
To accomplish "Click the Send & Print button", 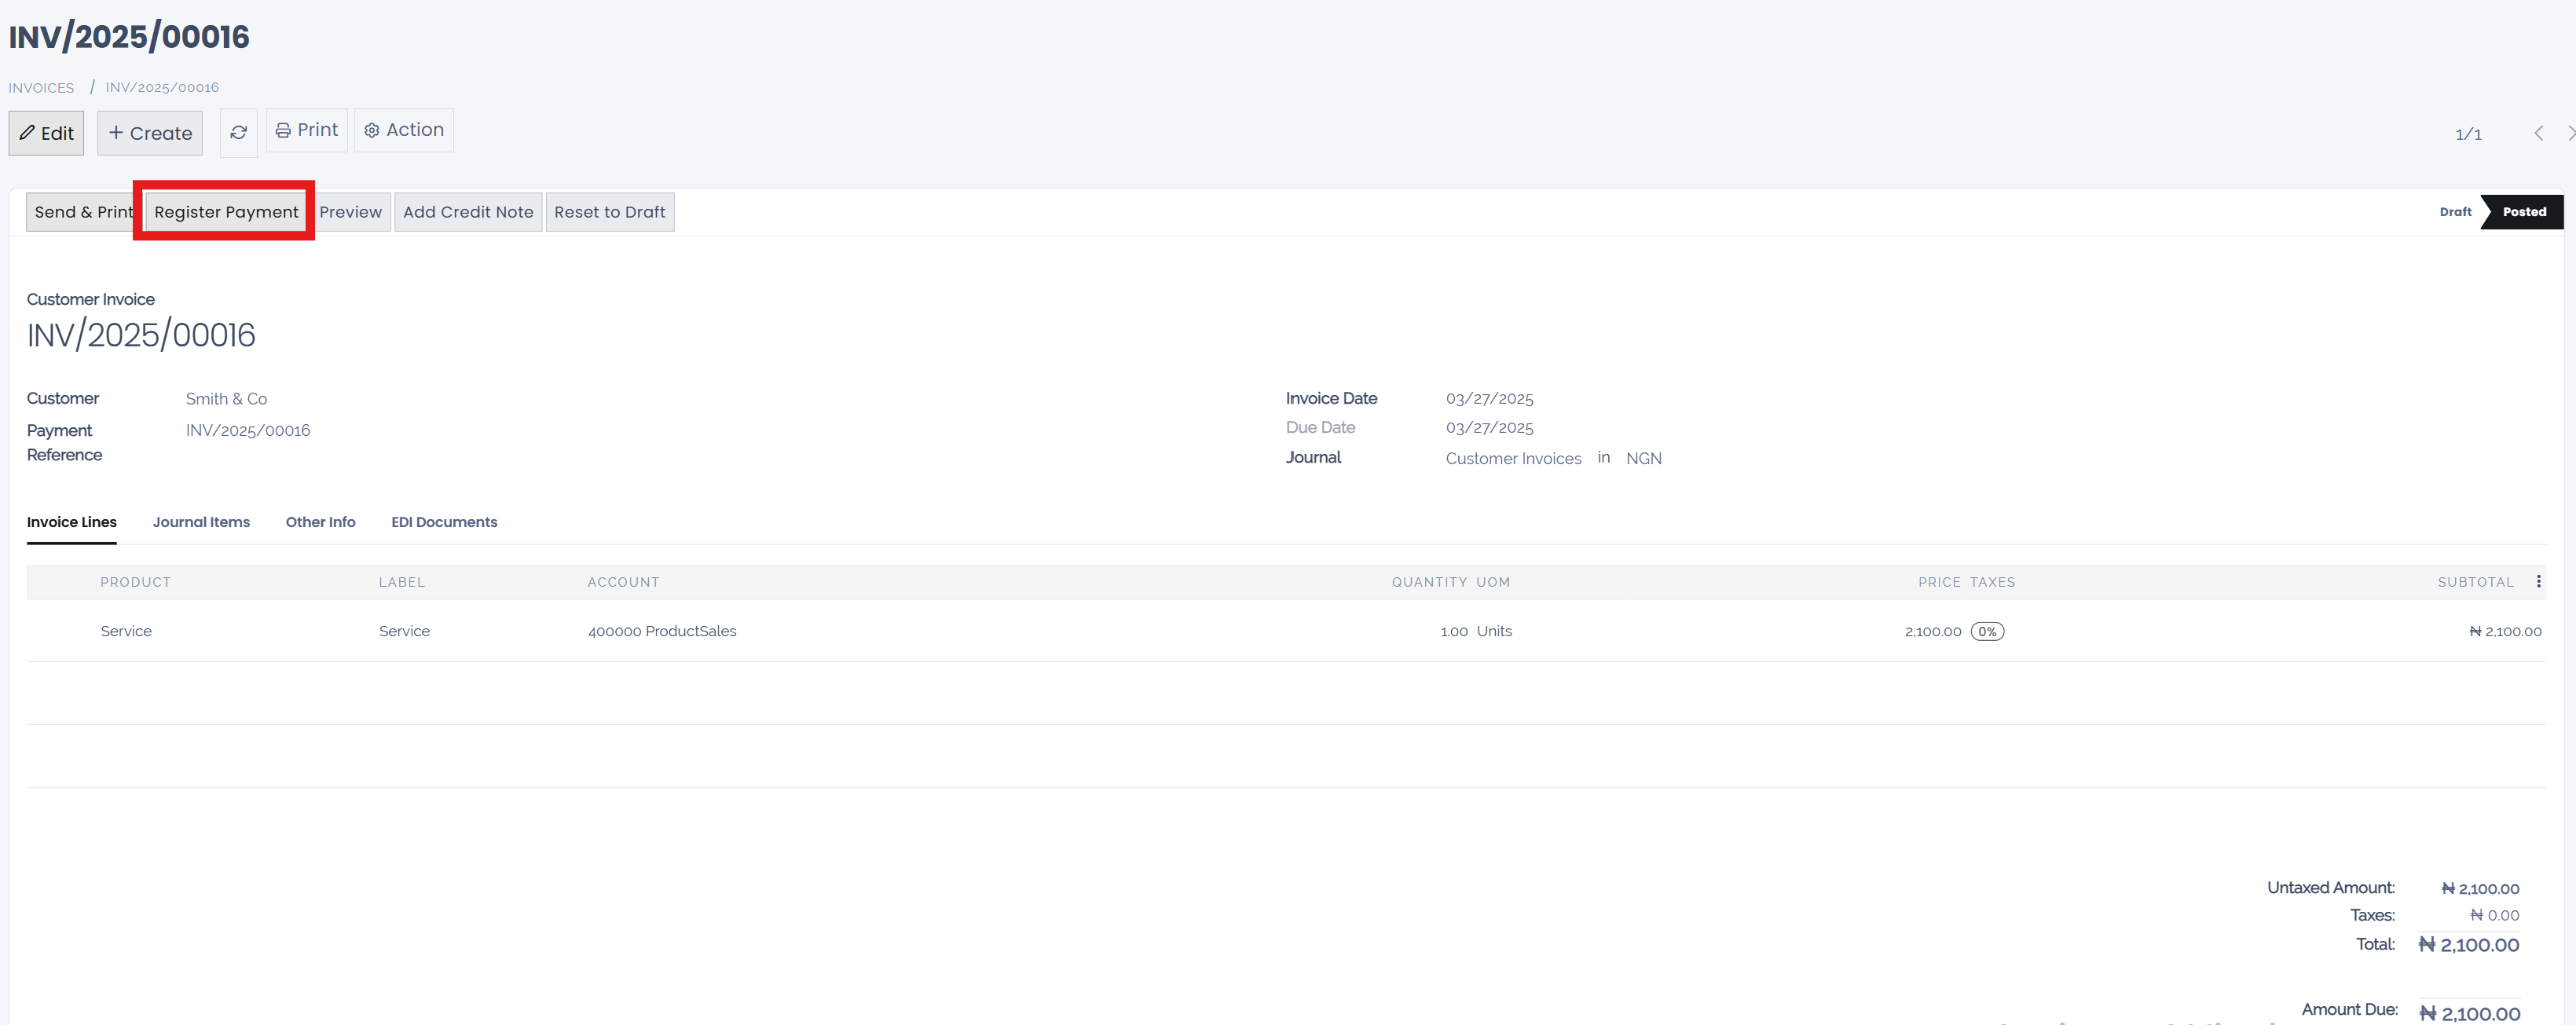I will (83, 212).
